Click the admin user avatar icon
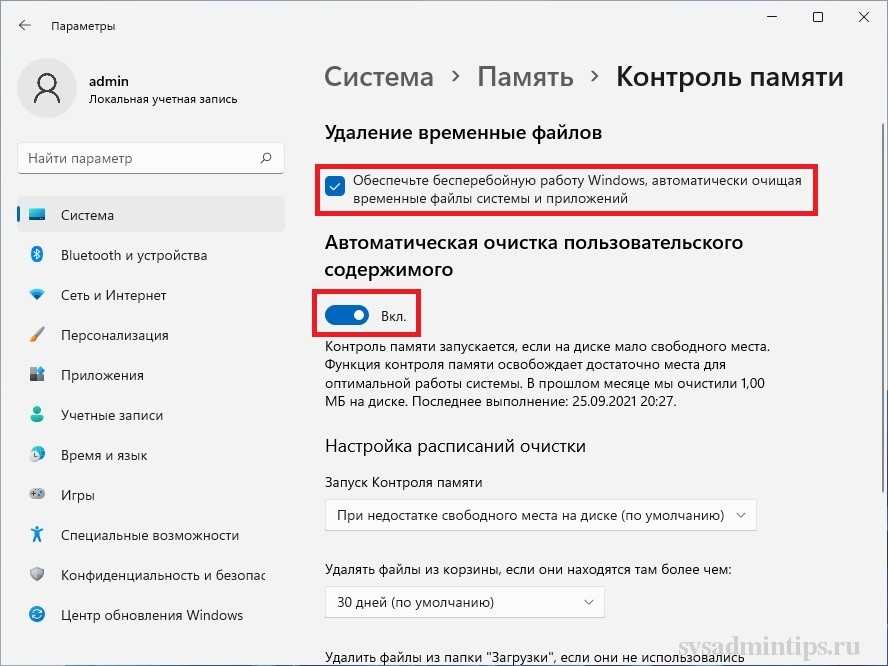 46,89
